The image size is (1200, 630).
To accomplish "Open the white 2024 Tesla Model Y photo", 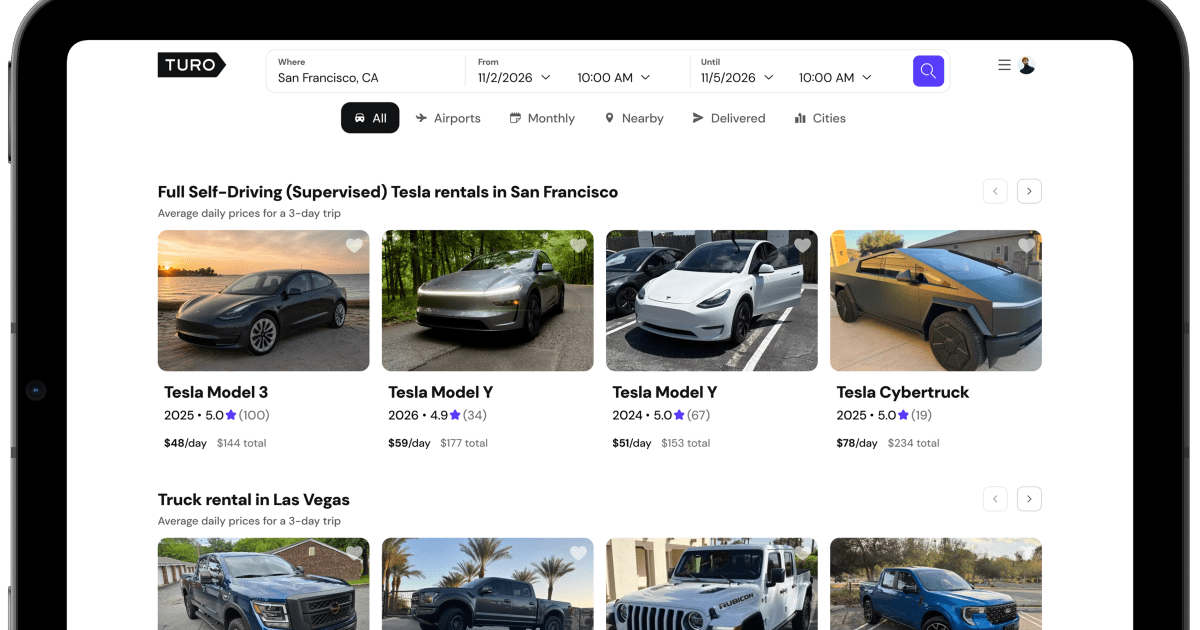I will coord(712,301).
